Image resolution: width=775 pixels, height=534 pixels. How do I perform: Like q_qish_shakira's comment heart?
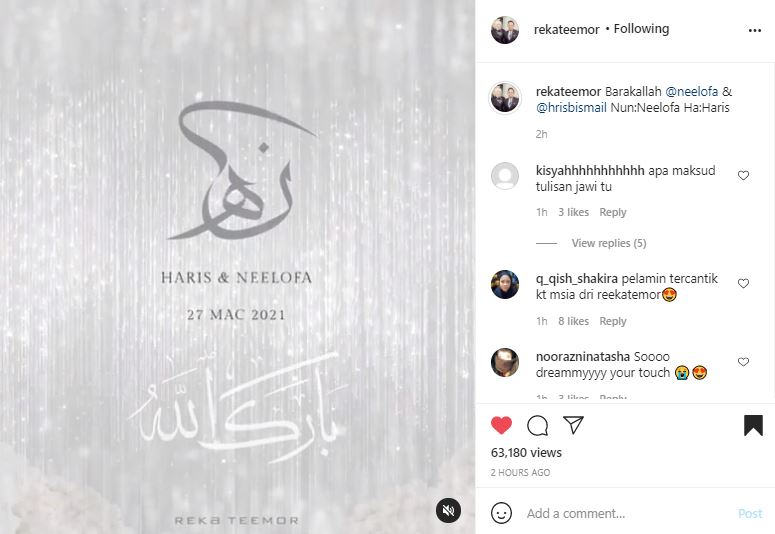(x=743, y=283)
